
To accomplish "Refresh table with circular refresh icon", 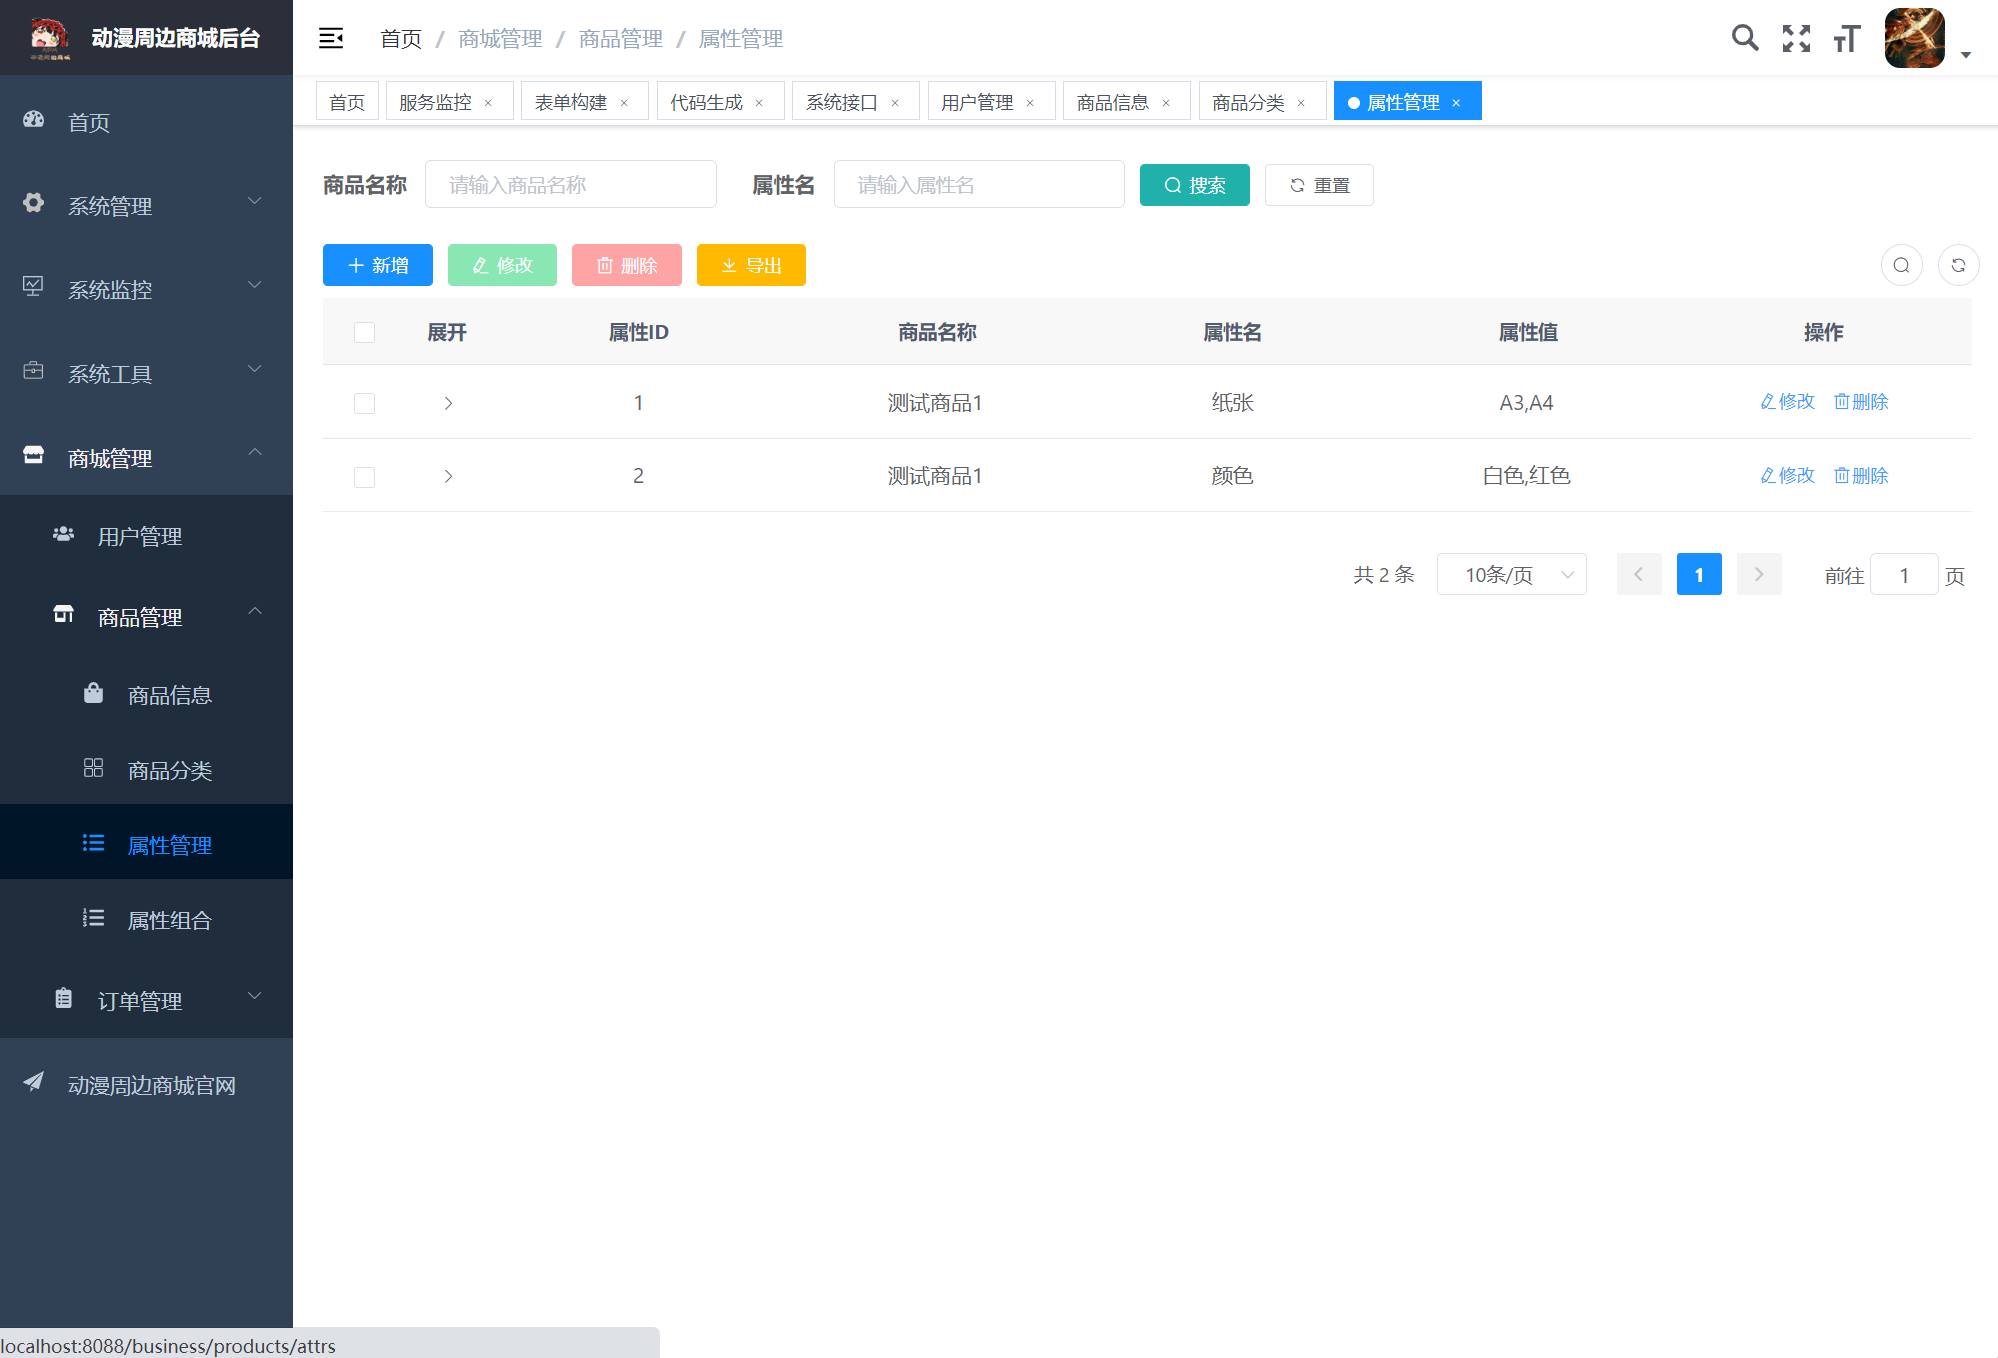I will pos(1958,265).
